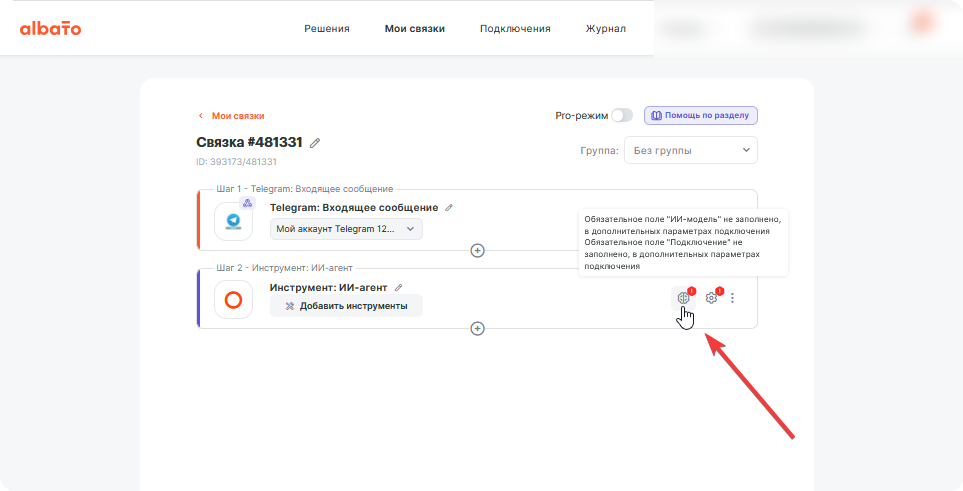963x491 pixels.
Task: Open Журнал menu item
Action: pos(606,28)
